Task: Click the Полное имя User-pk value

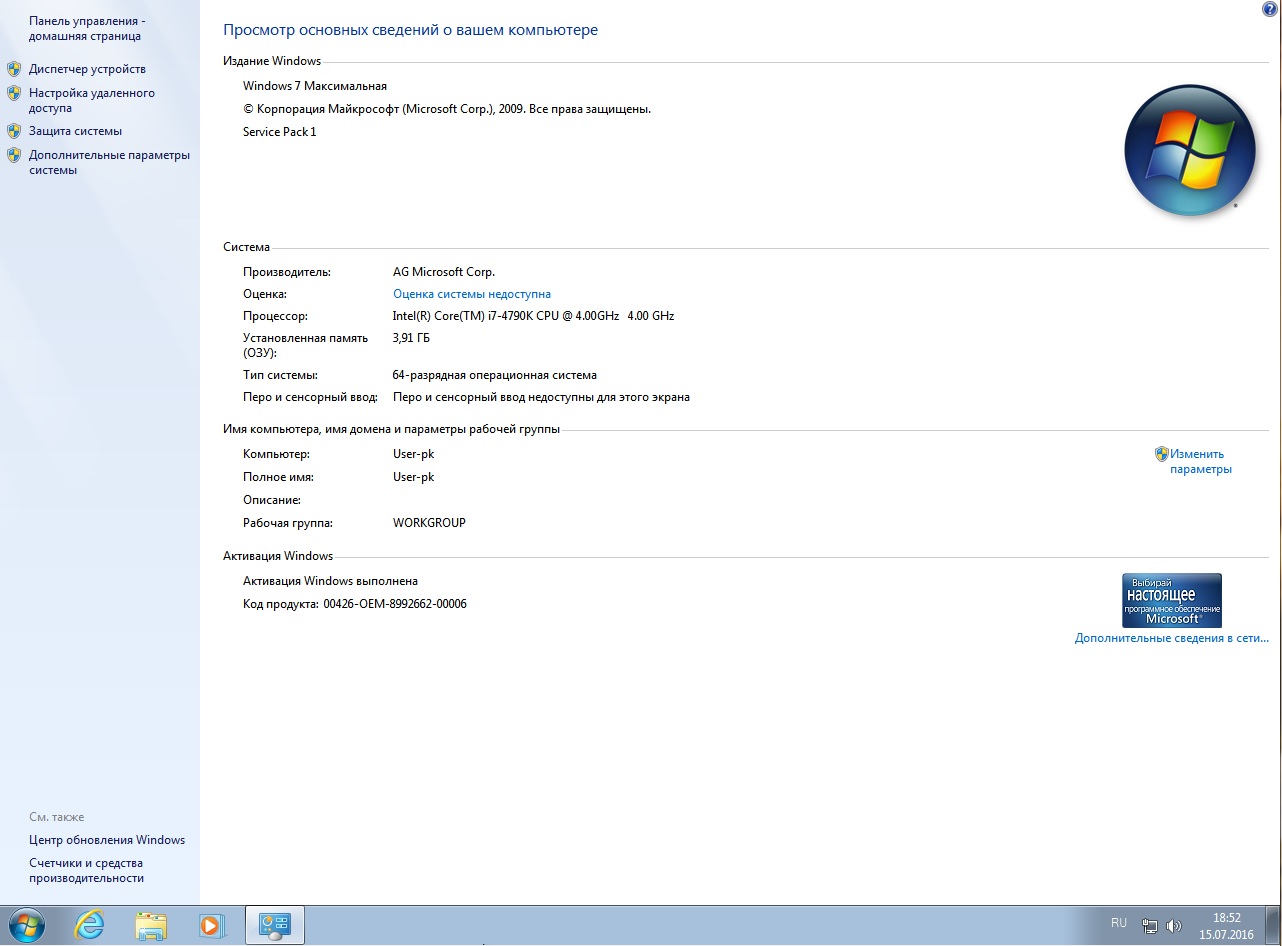Action: (414, 477)
